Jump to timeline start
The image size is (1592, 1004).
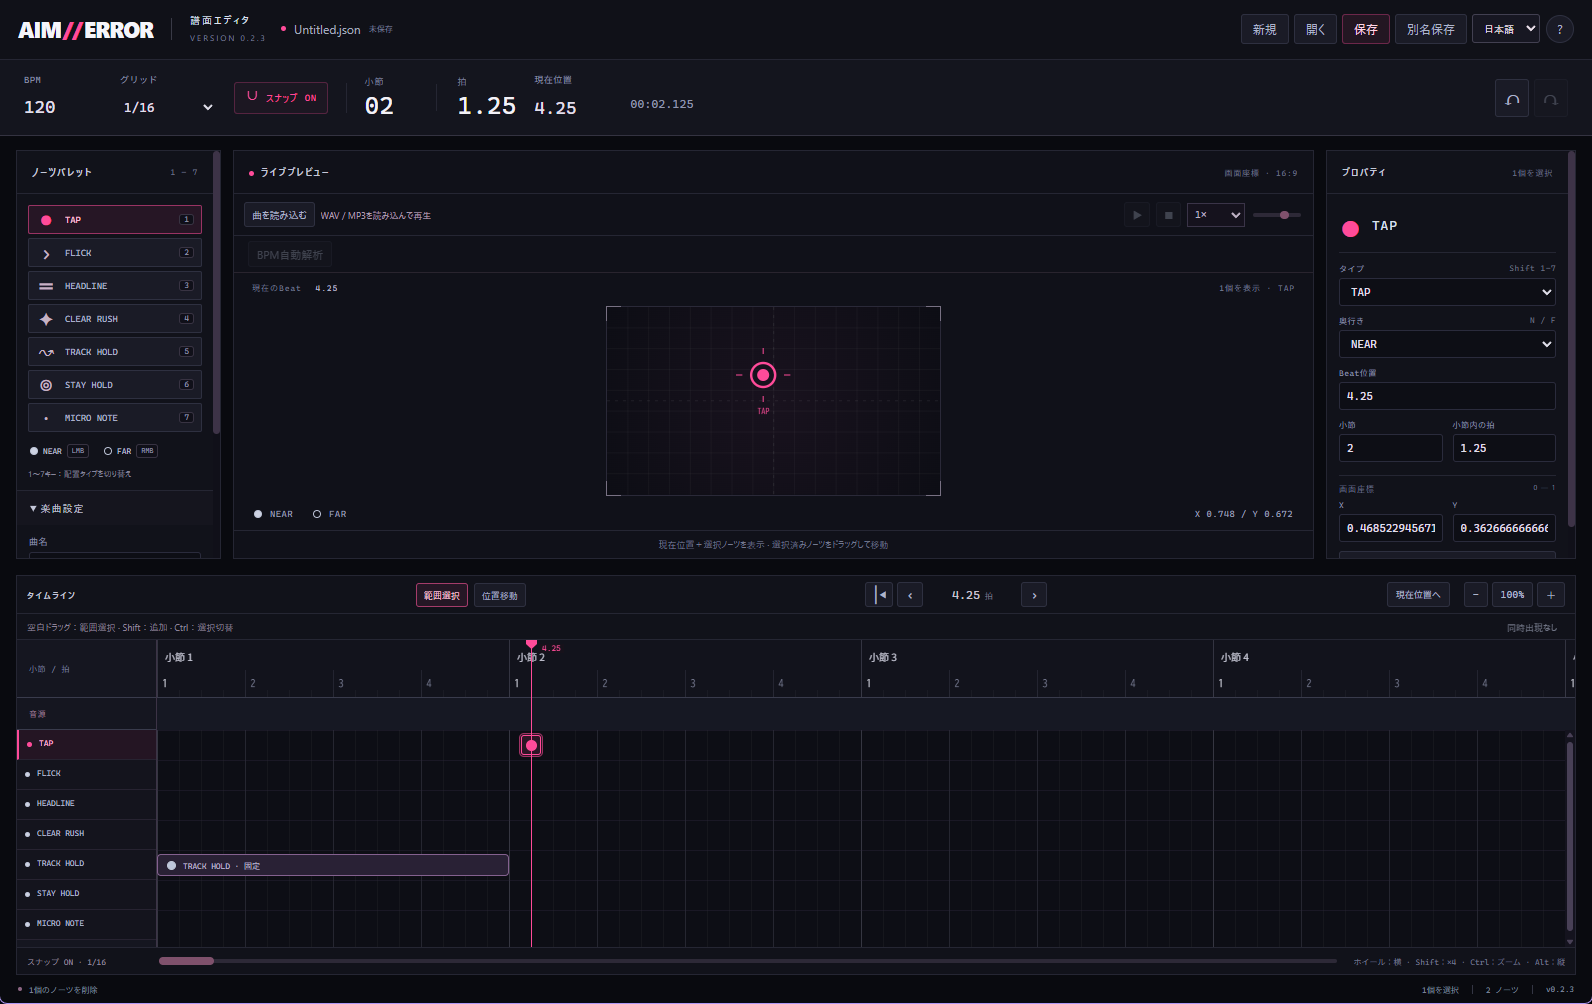click(x=879, y=595)
